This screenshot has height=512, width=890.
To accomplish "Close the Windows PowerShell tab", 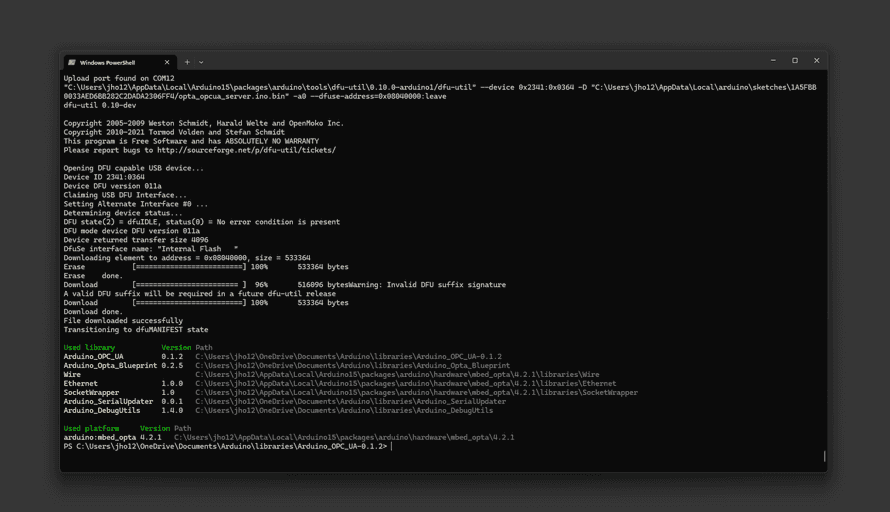I will coord(167,62).
